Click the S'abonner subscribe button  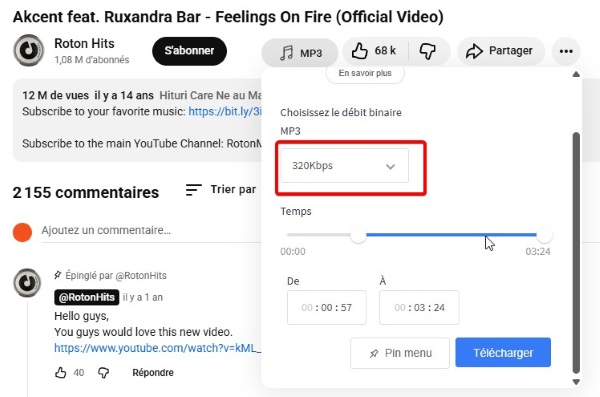[189, 51]
